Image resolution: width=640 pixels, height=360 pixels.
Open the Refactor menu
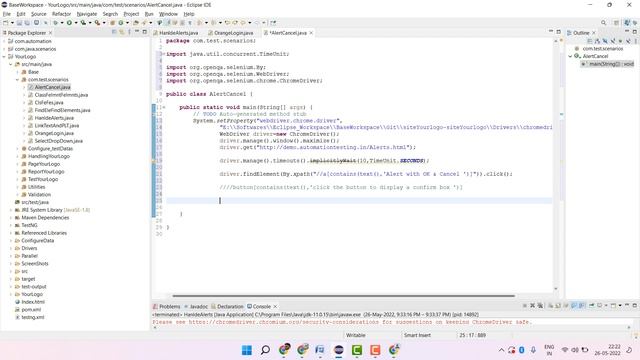(x=62, y=14)
